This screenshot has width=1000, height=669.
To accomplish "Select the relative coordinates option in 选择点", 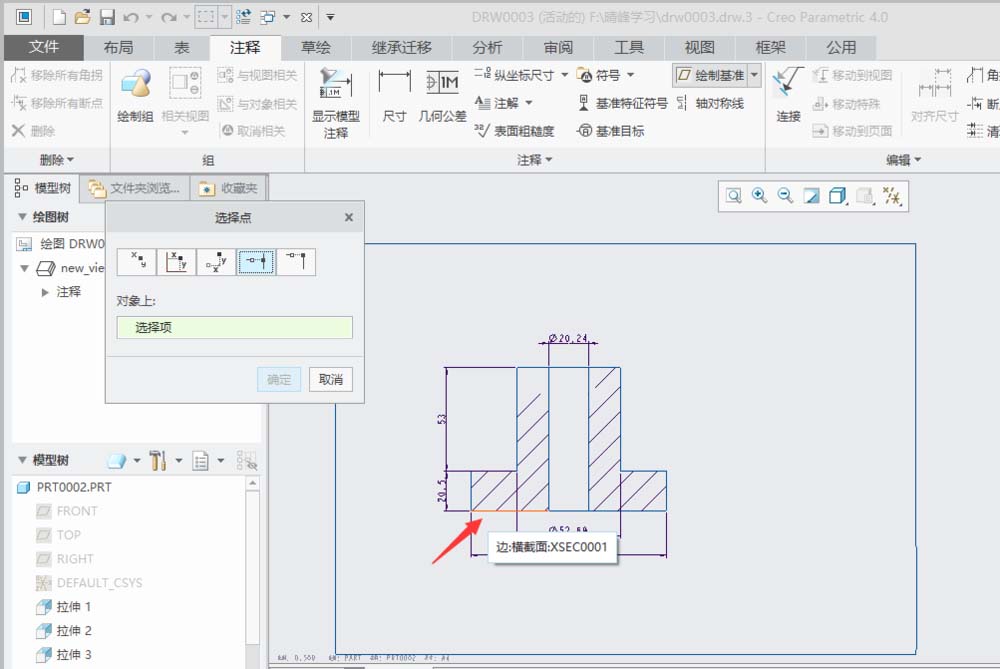I will [216, 261].
